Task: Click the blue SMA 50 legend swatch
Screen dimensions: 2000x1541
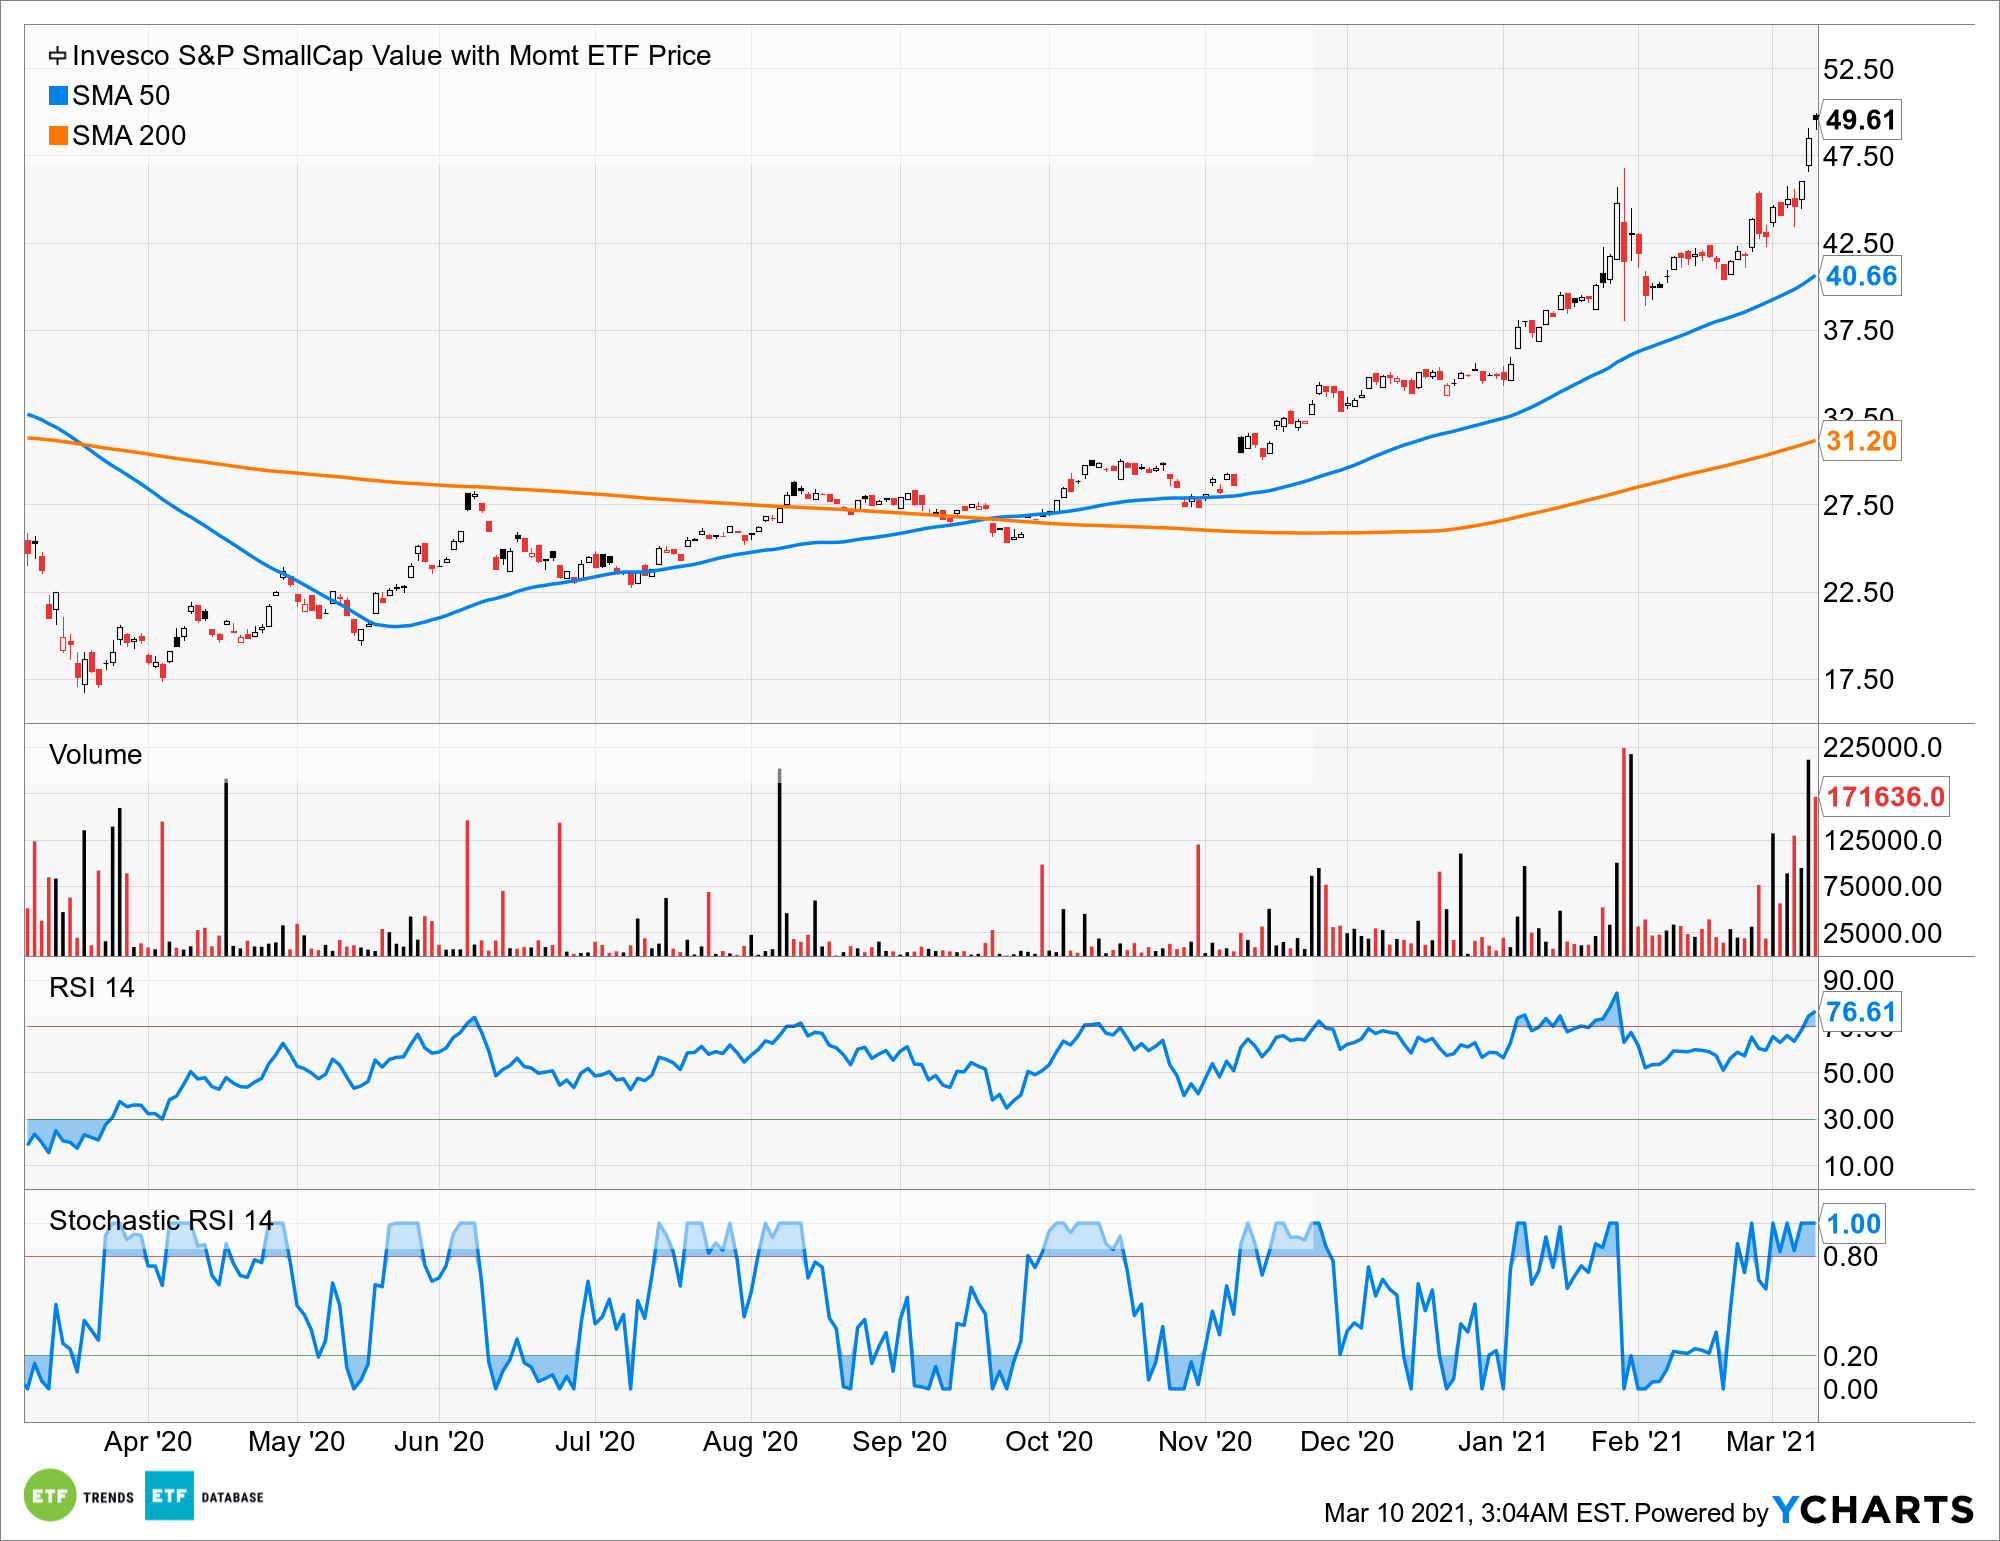Action: click(x=59, y=96)
